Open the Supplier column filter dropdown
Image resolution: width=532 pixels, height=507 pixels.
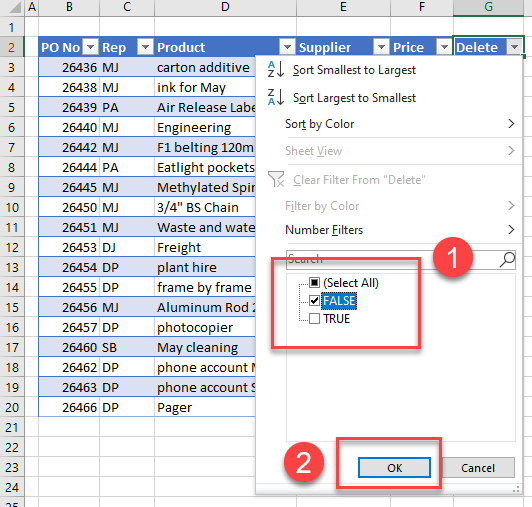tap(381, 47)
